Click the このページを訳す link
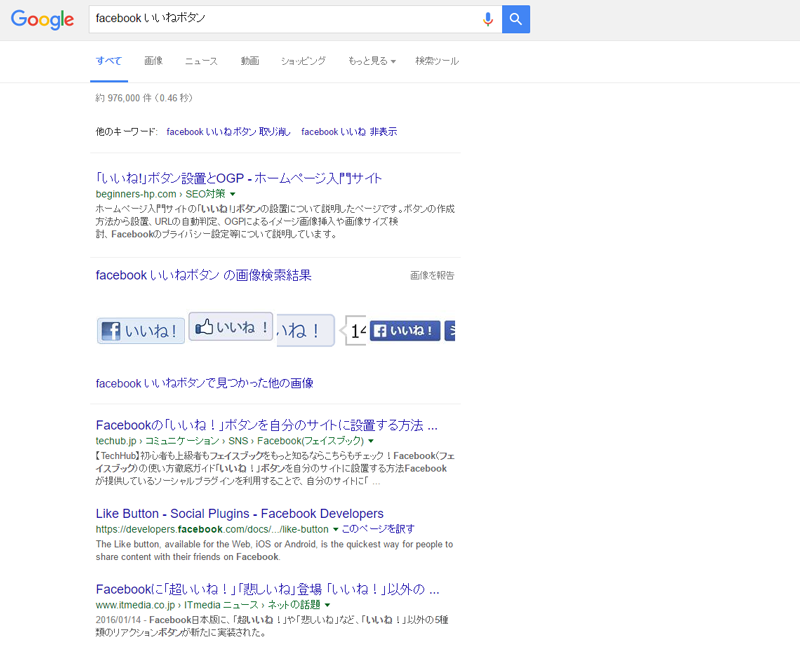The width and height of the screenshot is (800, 648). click(x=378, y=529)
